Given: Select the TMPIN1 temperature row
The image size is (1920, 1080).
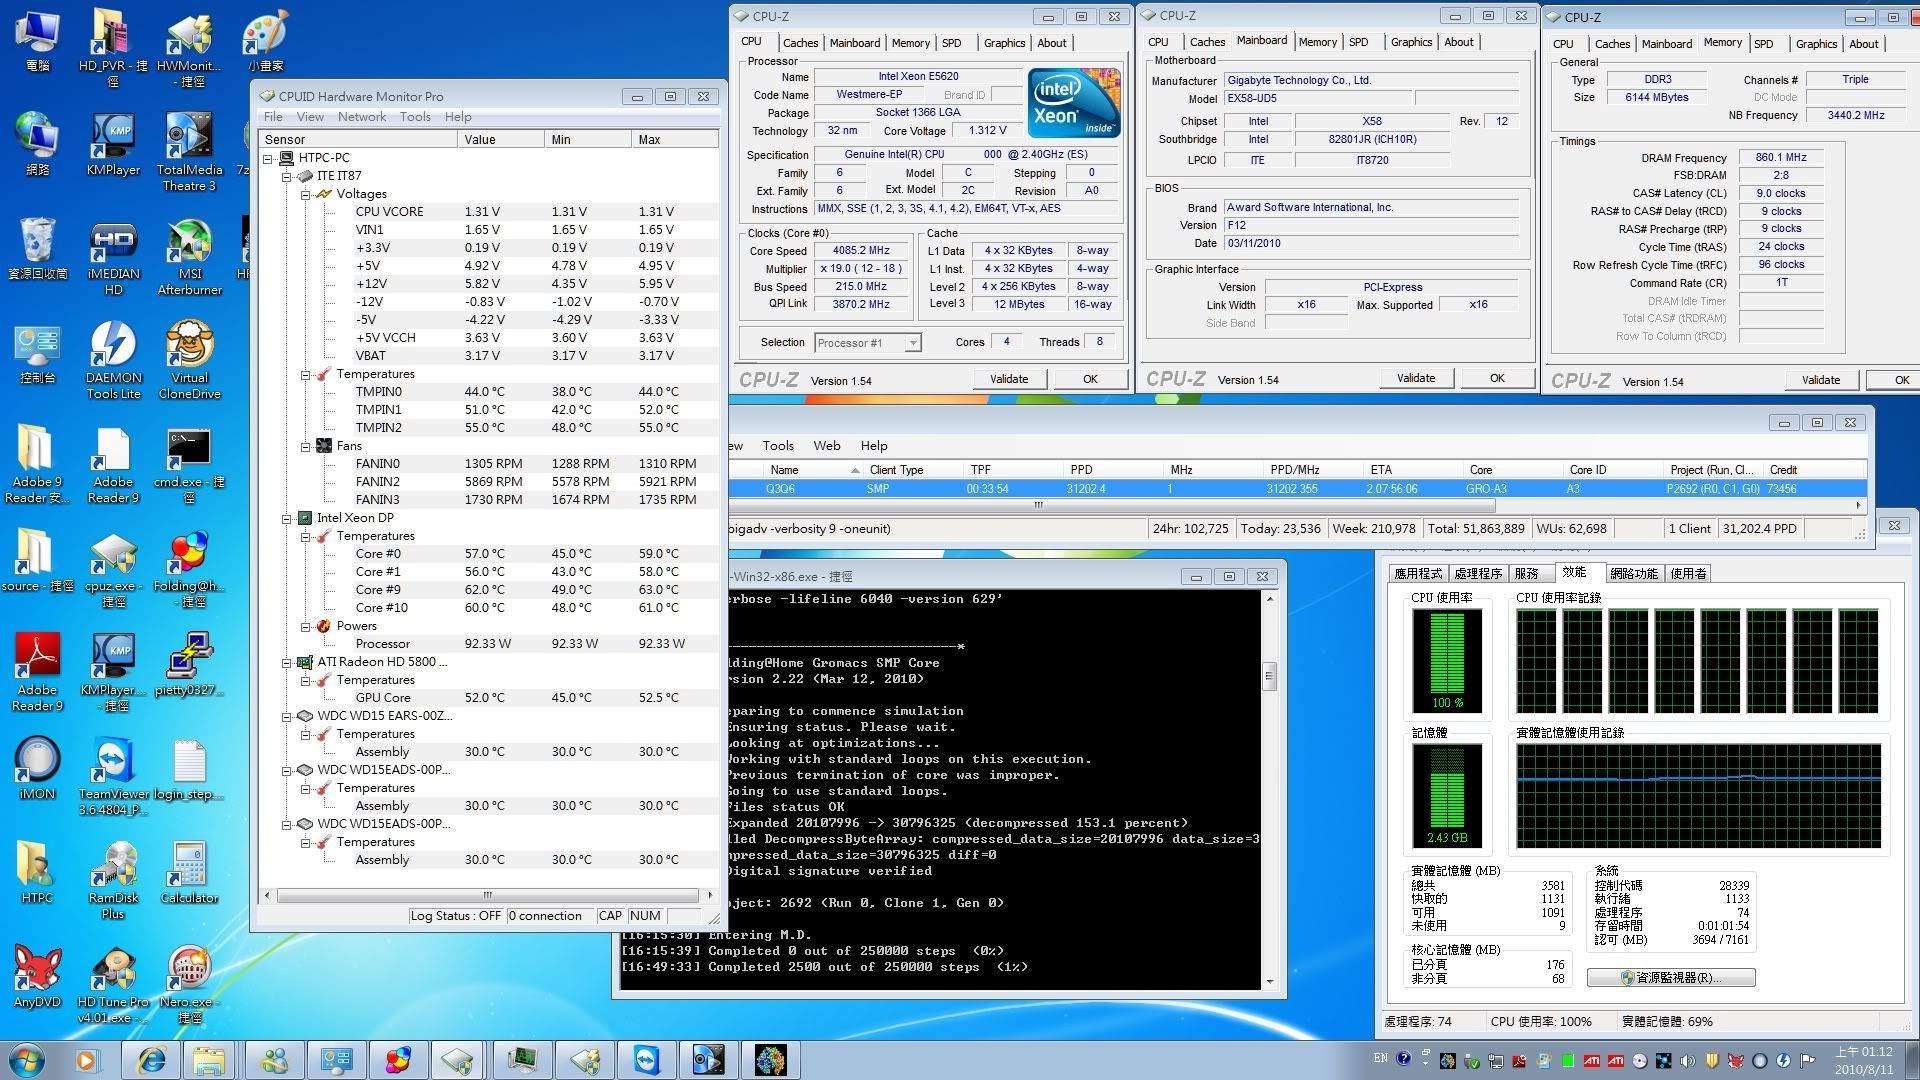Looking at the screenshot, I should coord(489,410).
